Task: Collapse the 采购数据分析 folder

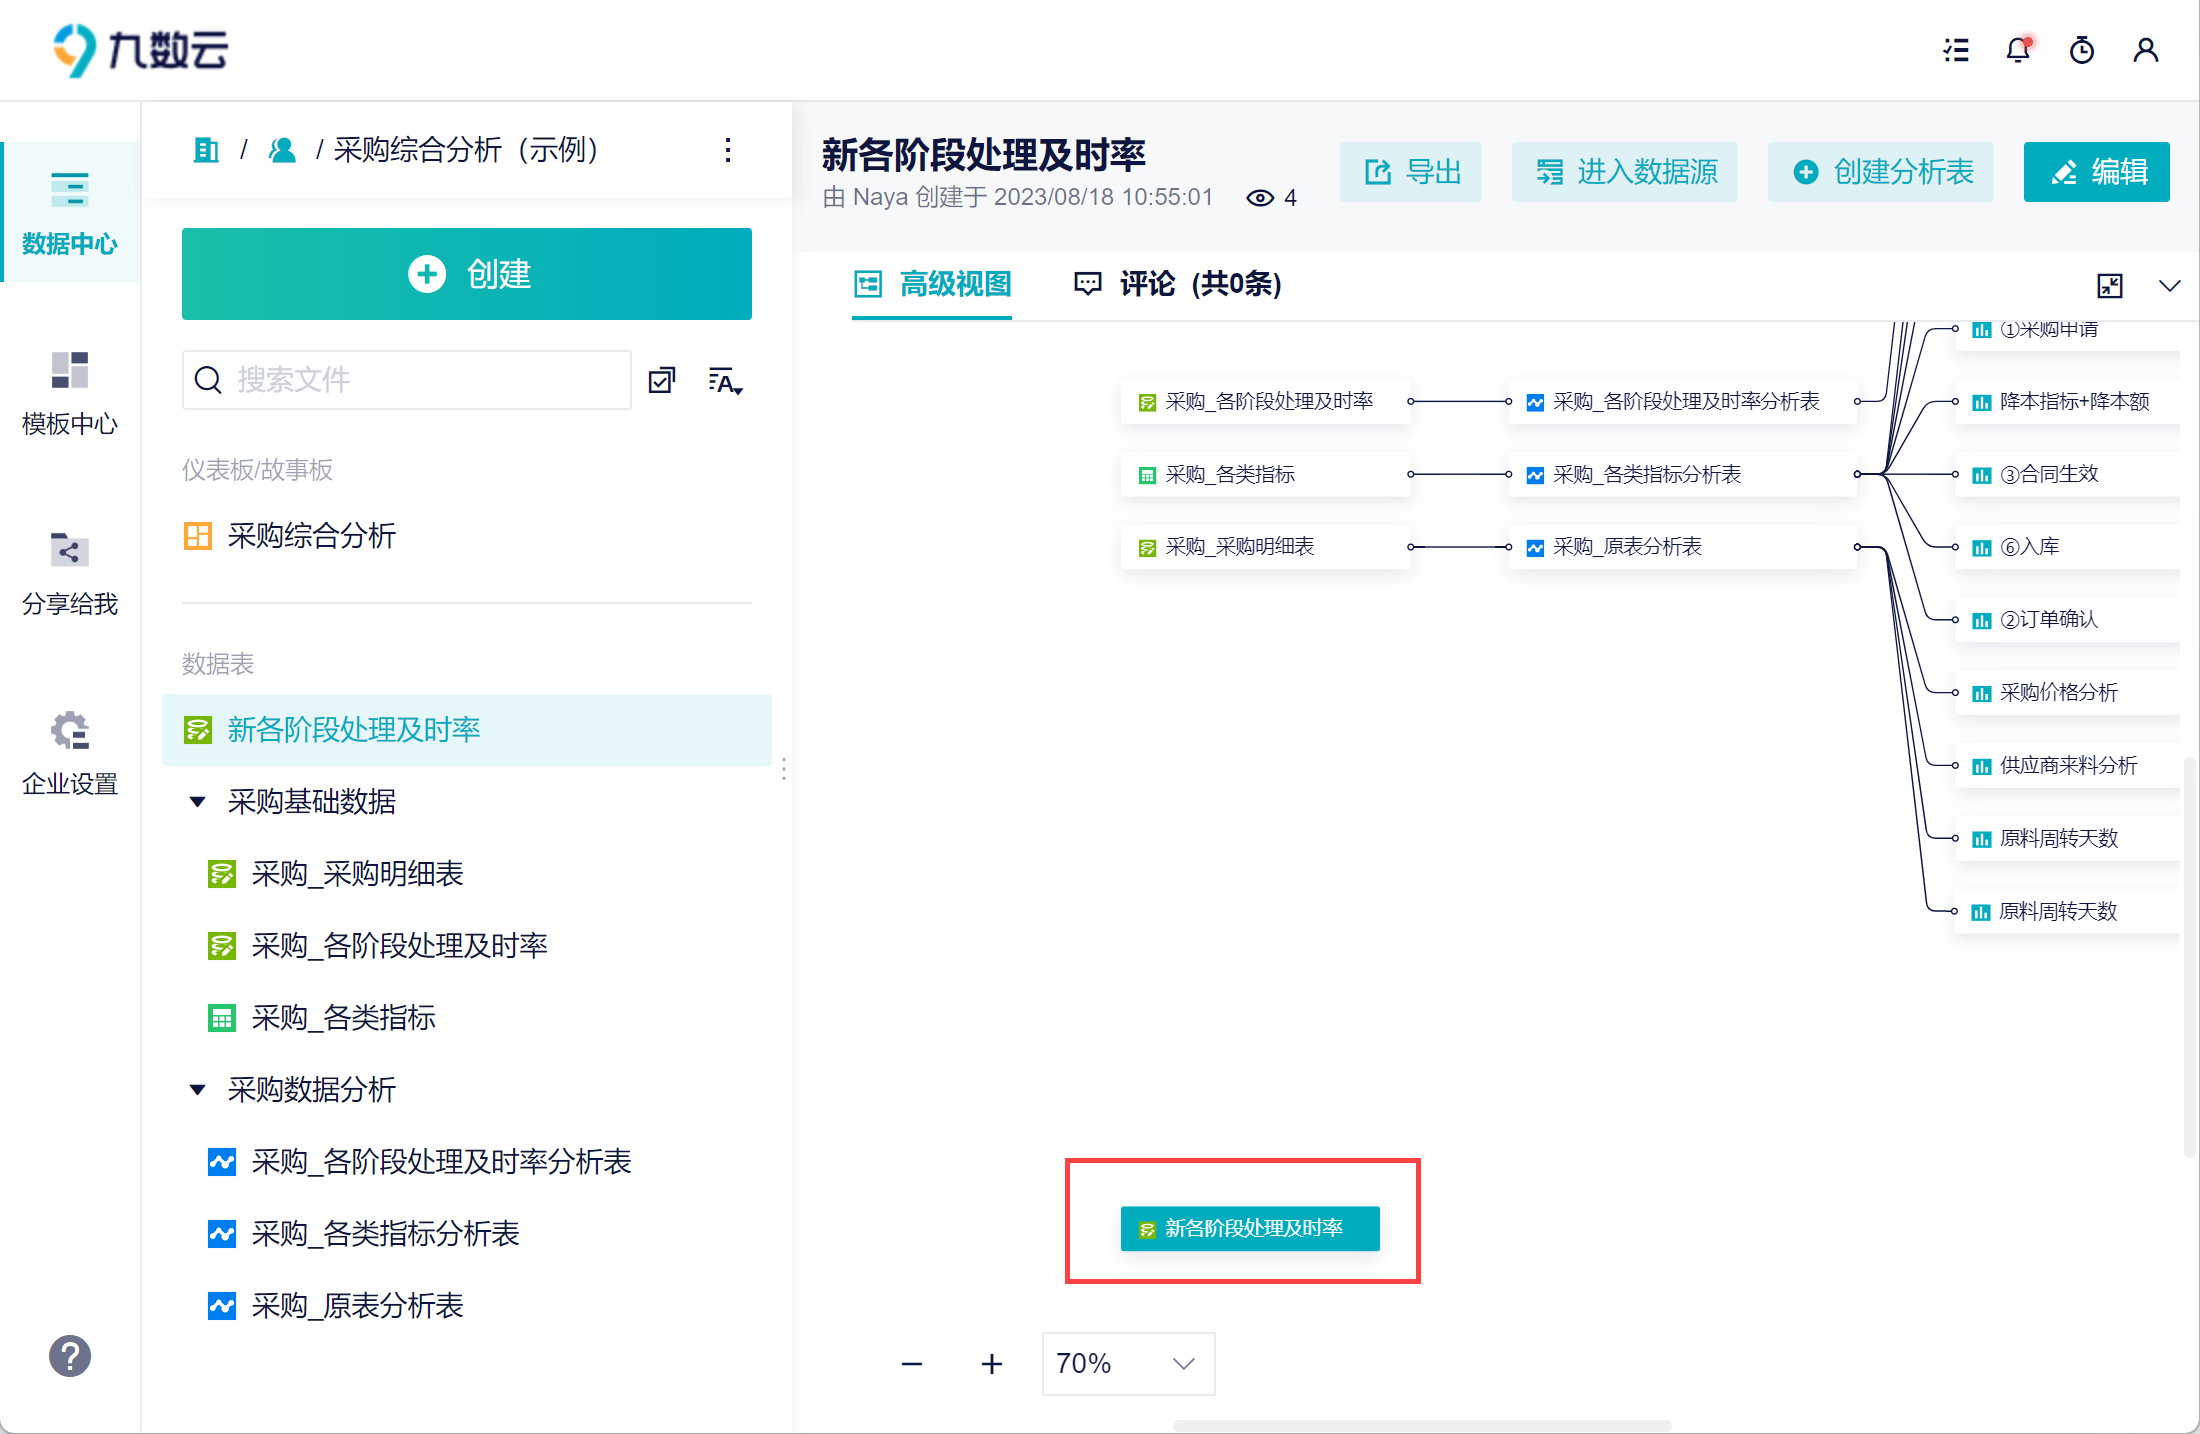Action: click(198, 1090)
